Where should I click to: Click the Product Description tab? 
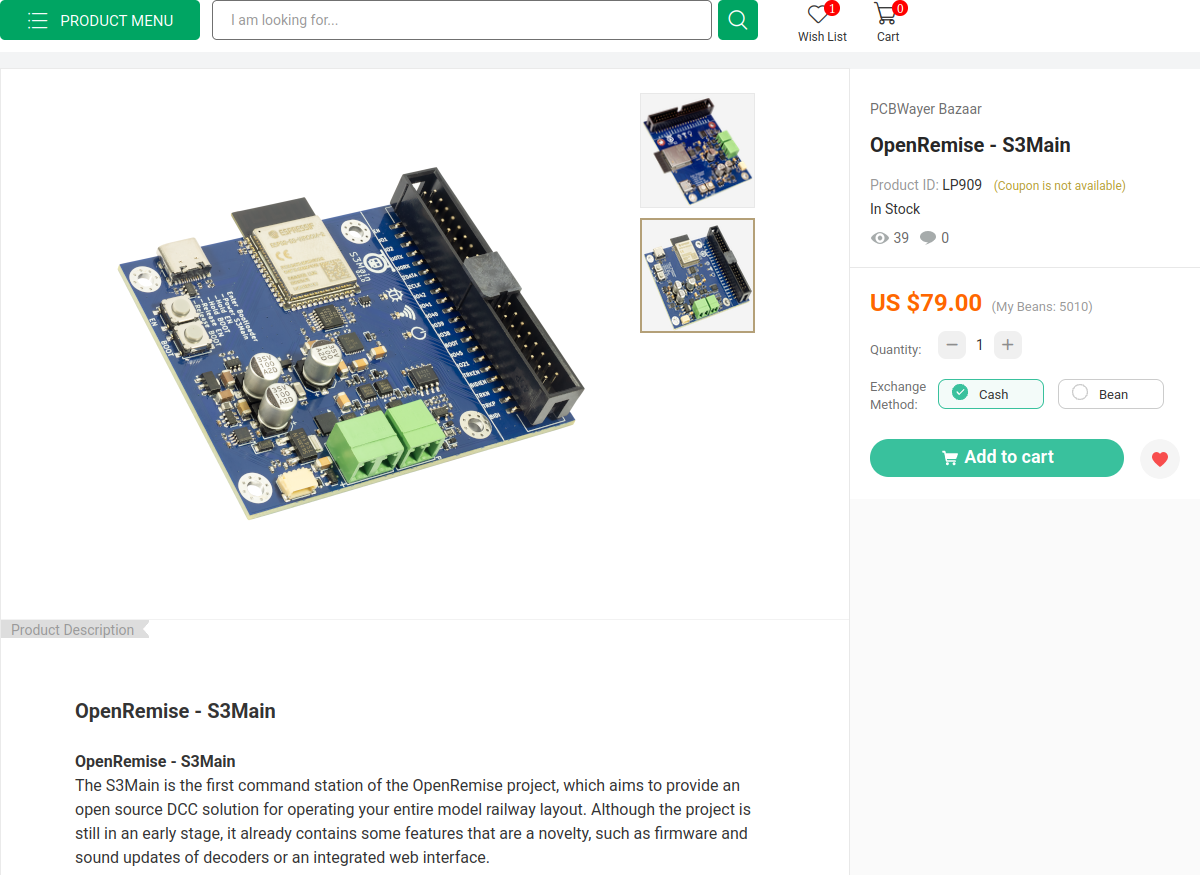[x=74, y=630]
